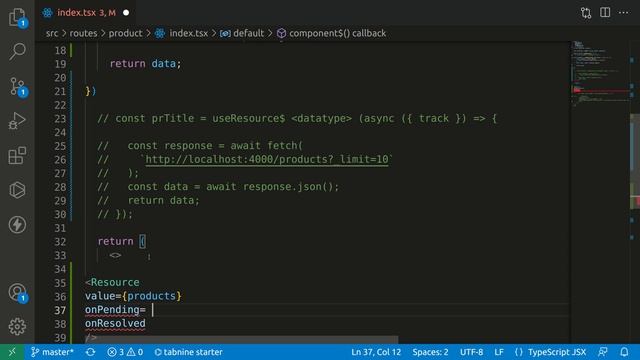Open Source Control view
The width and height of the screenshot is (640, 360).
17,87
